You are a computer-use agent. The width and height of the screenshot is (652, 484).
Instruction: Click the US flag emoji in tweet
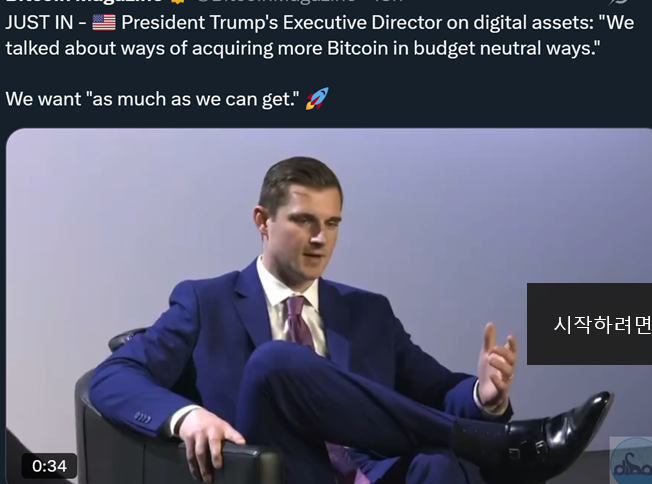(x=104, y=22)
